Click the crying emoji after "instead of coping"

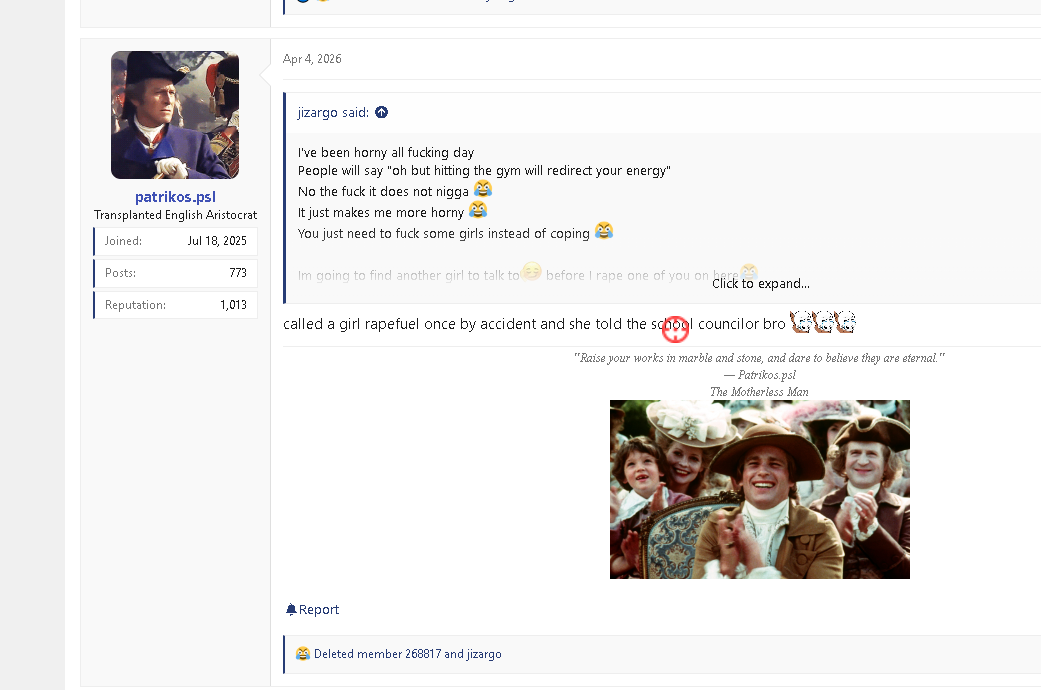(603, 230)
